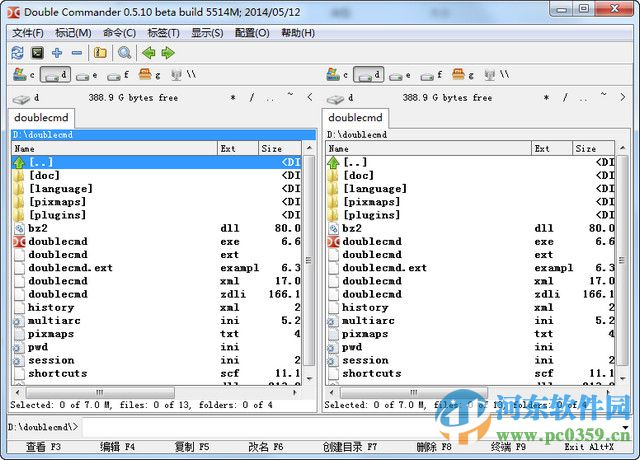Select drive c in left panel
The image size is (640, 460).
click(24, 75)
